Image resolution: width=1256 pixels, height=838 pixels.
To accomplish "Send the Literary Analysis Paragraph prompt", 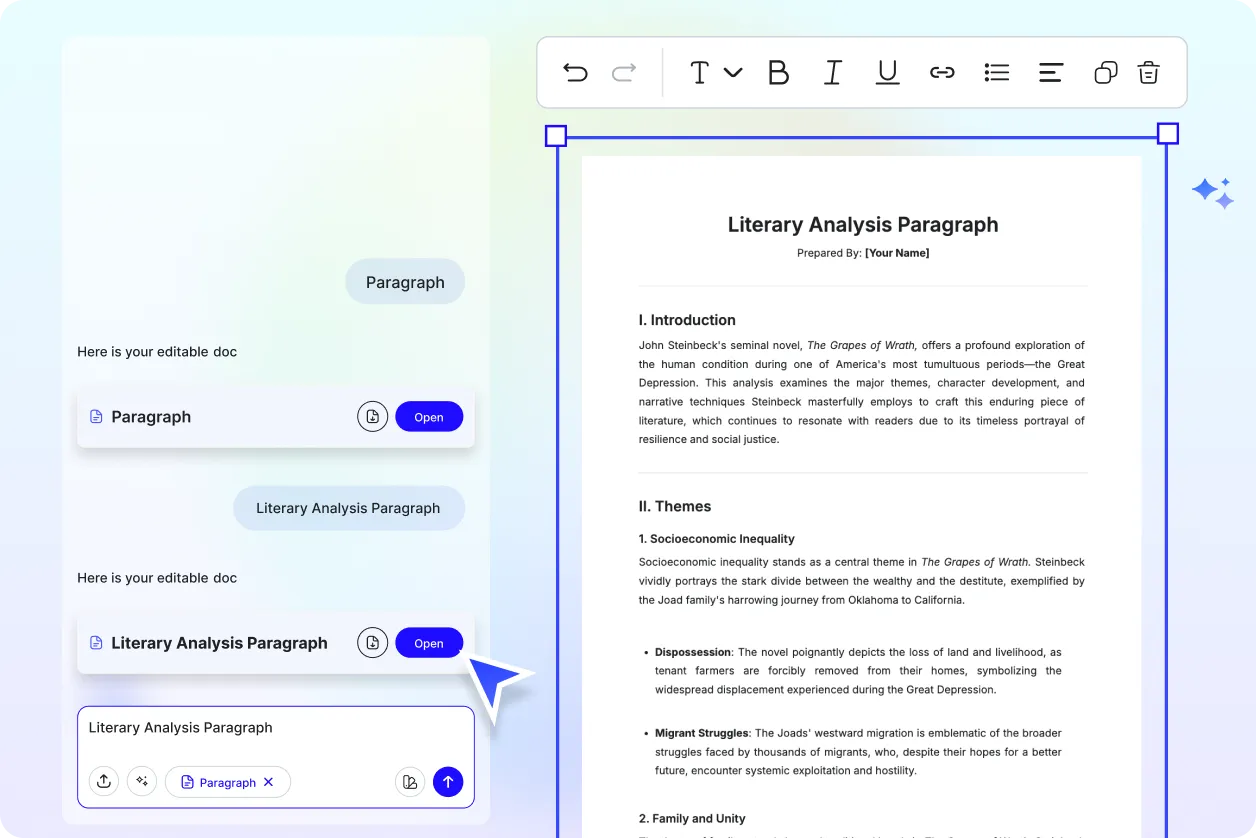I will 448,782.
